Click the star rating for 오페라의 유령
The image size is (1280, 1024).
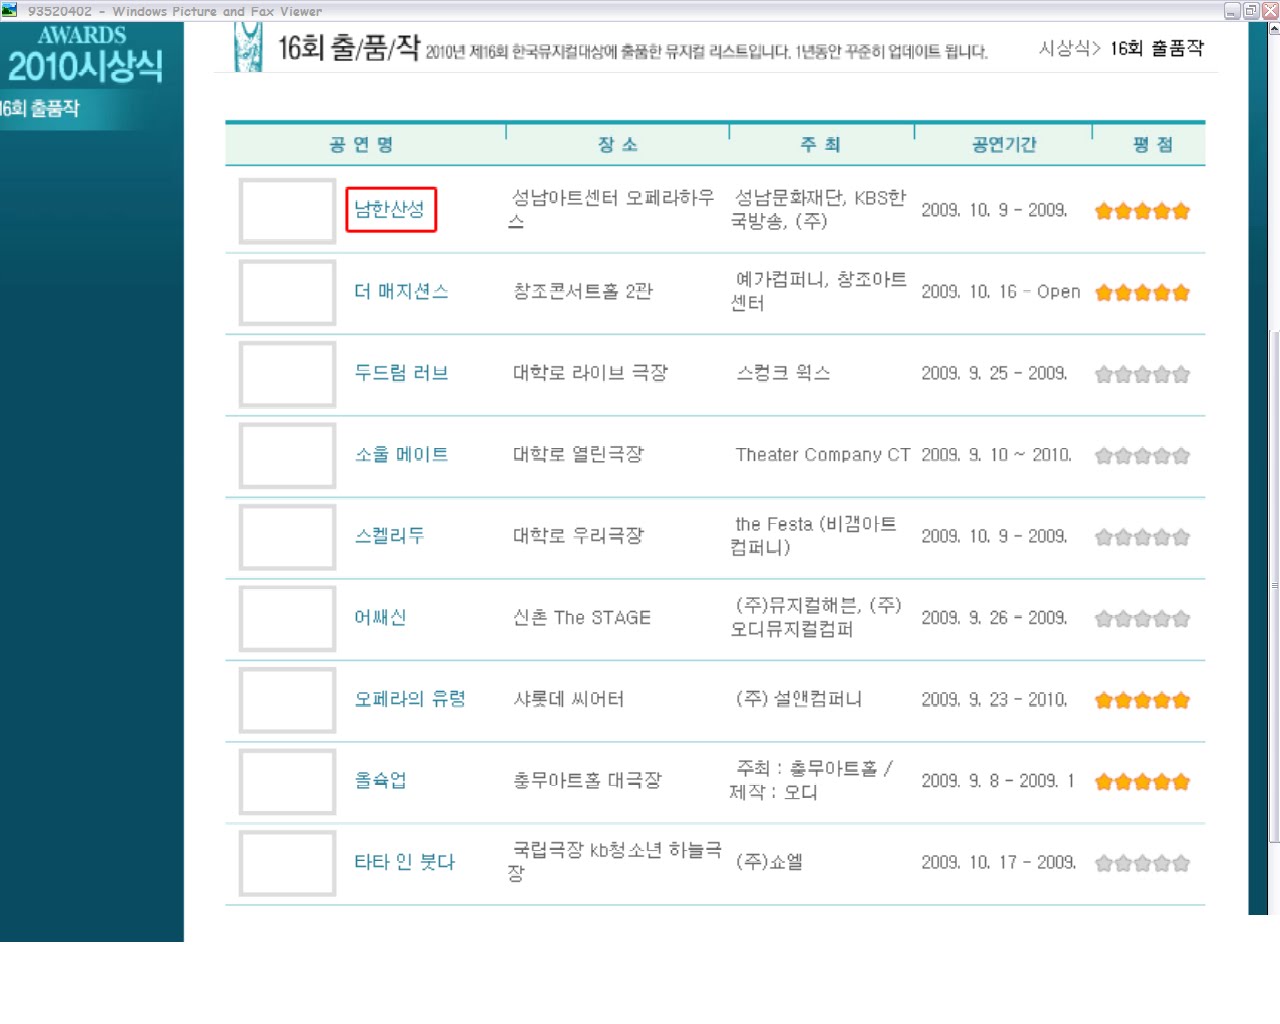pos(1143,701)
